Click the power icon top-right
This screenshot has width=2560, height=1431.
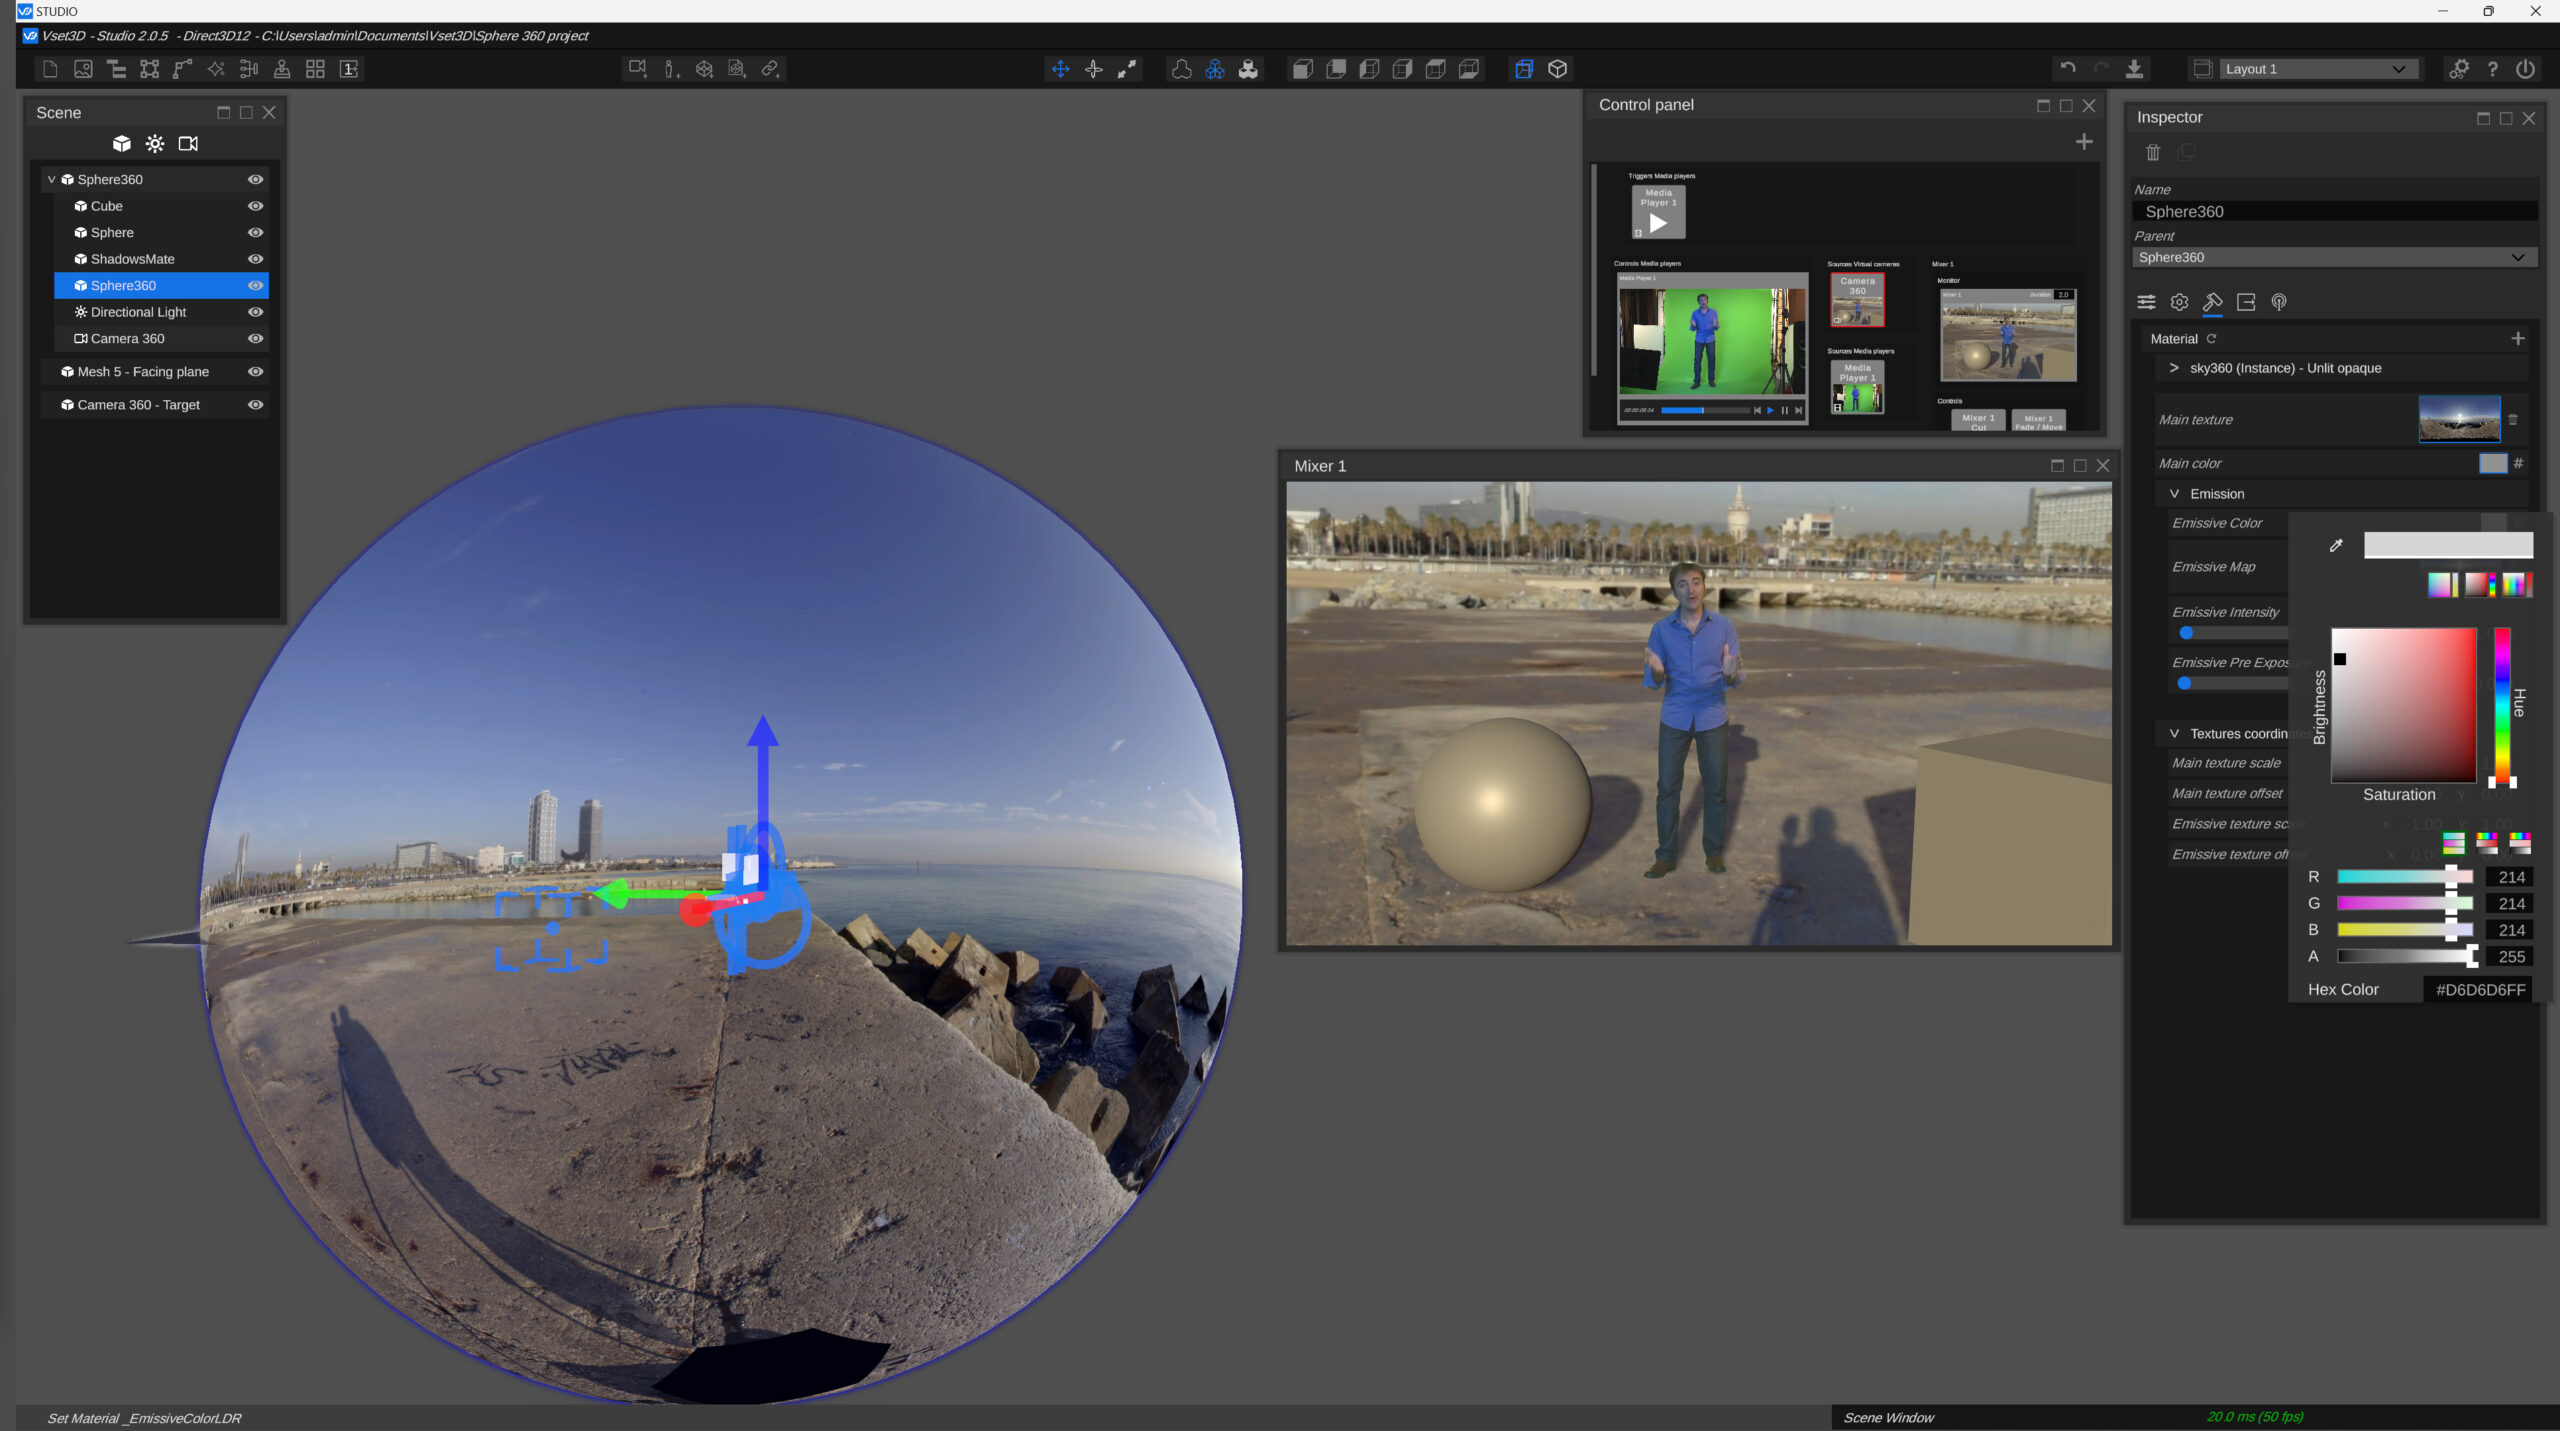point(2525,69)
